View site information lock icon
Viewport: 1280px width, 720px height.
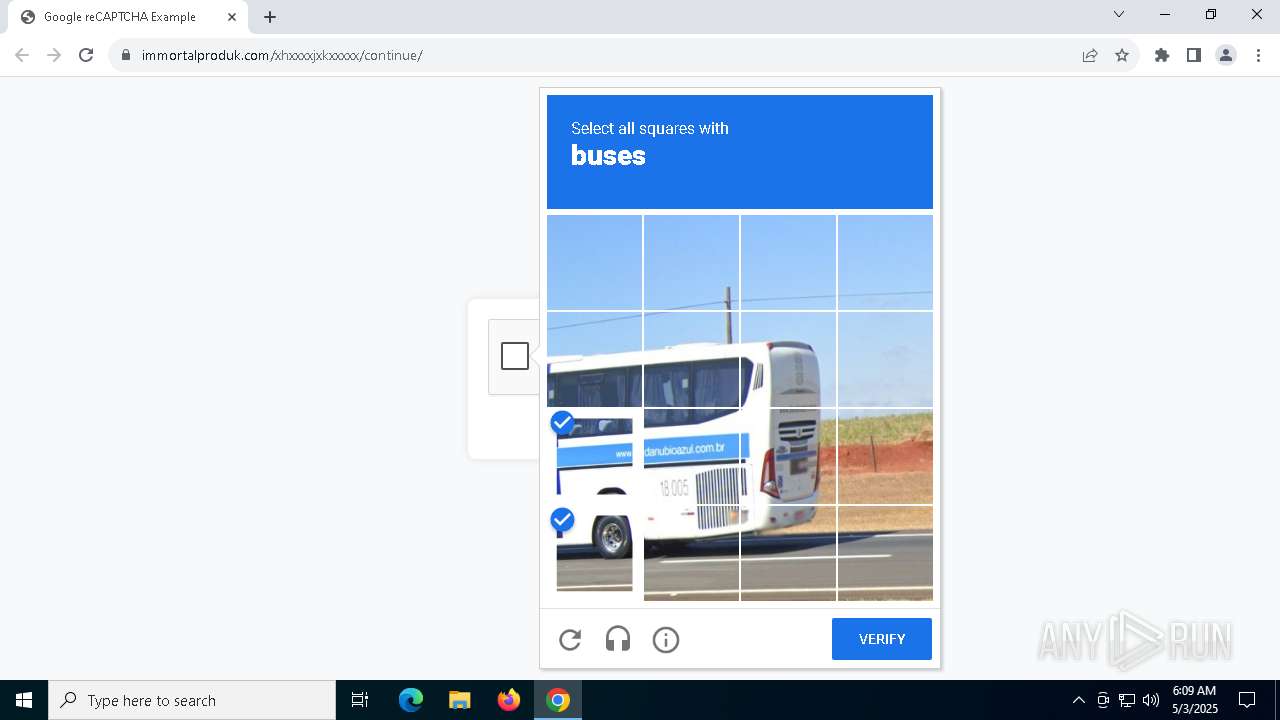click(x=126, y=55)
